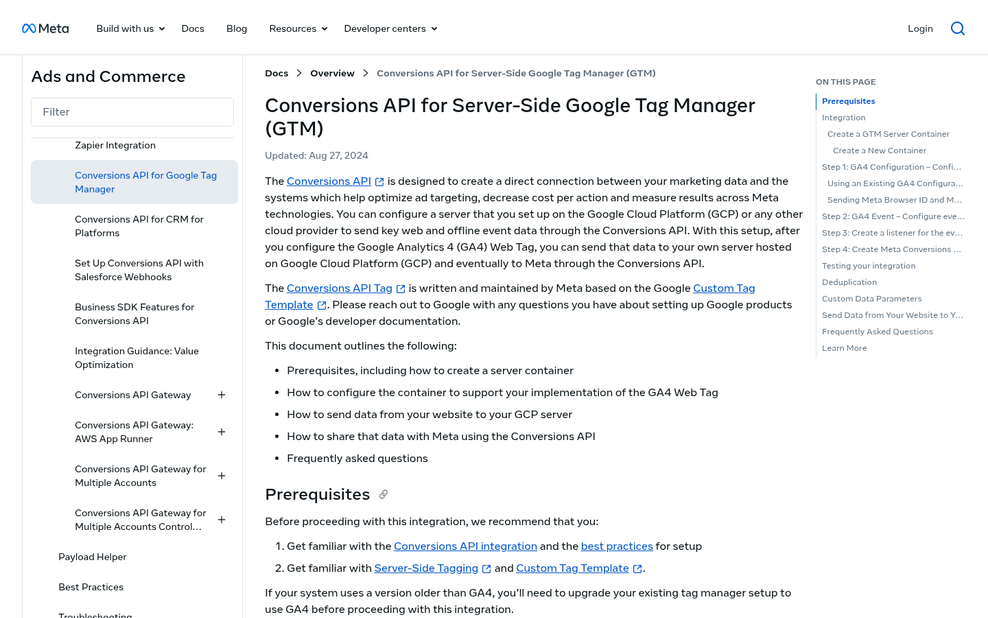This screenshot has height=618, width=988.
Task: Open the search magnifier icon
Action: pyautogui.click(x=957, y=28)
